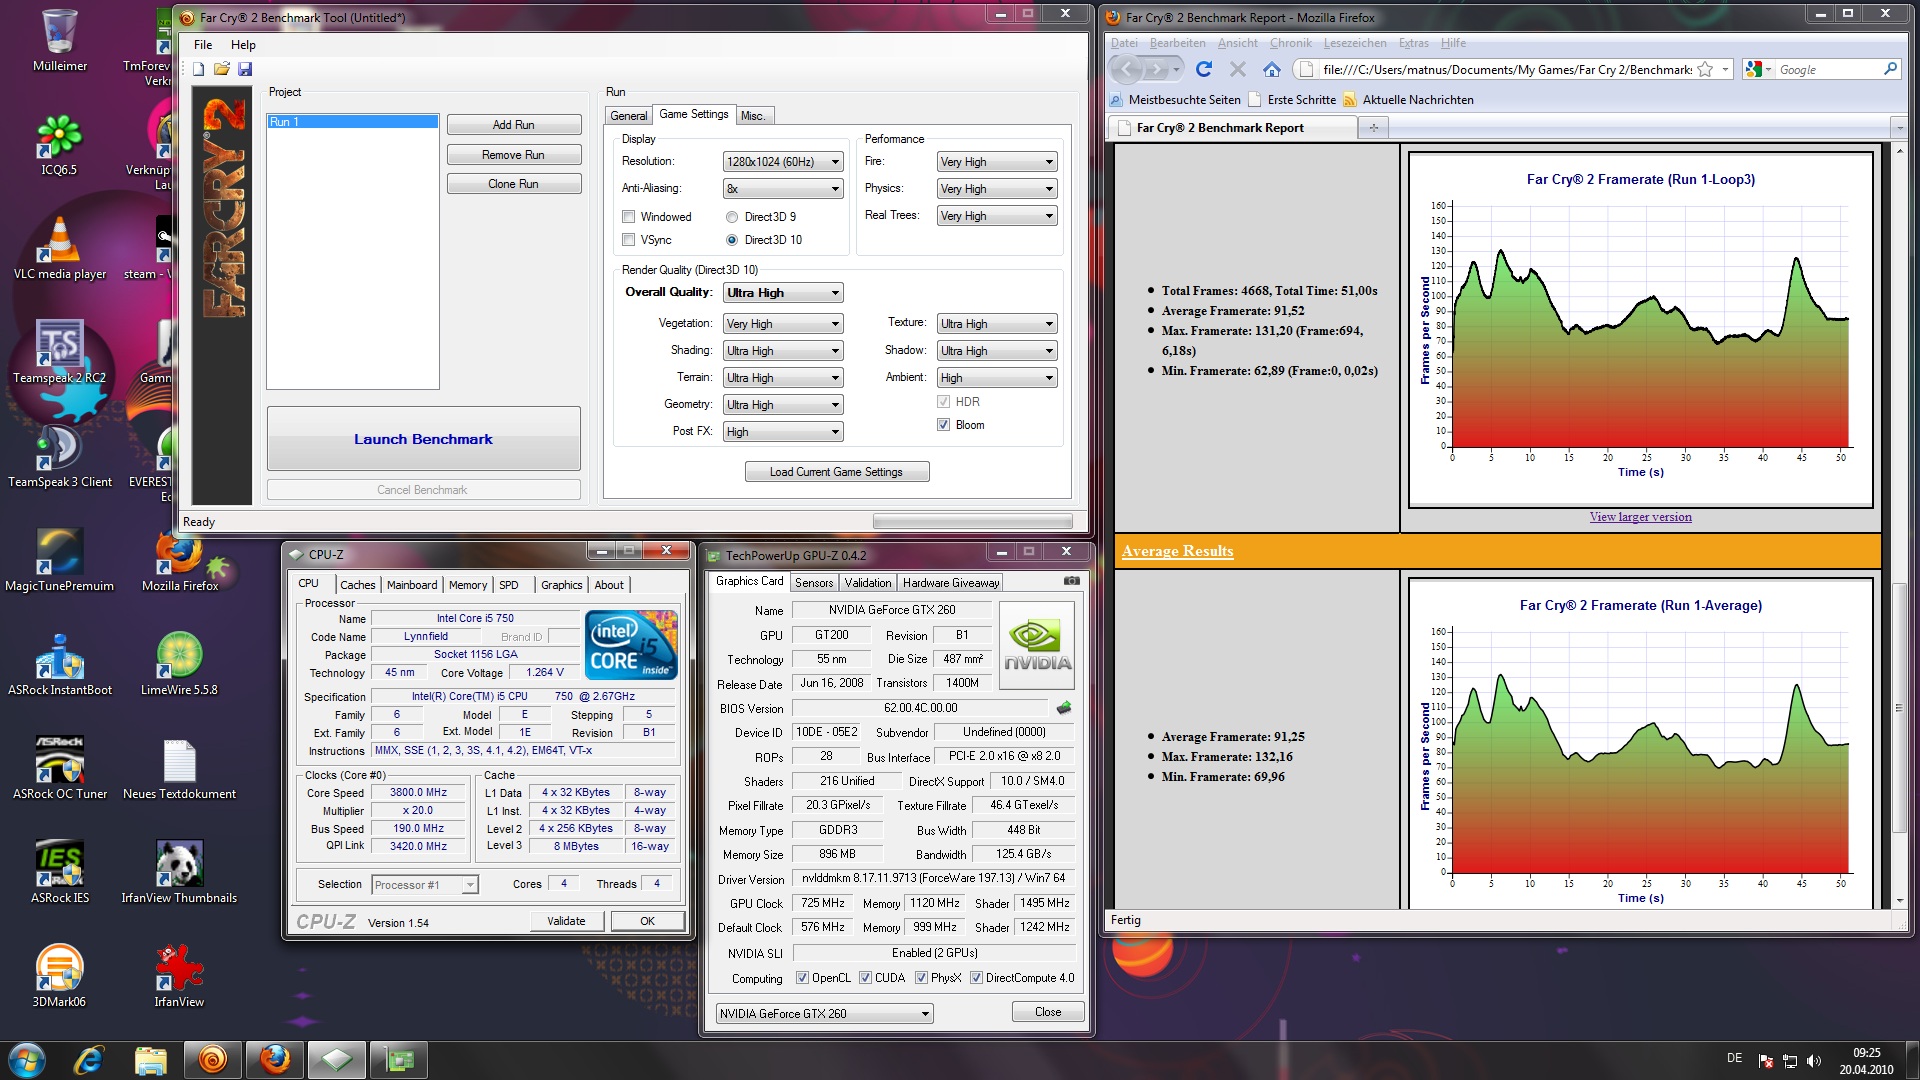Open the Shadow quality dropdown
This screenshot has width=1920, height=1080.
click(997, 351)
